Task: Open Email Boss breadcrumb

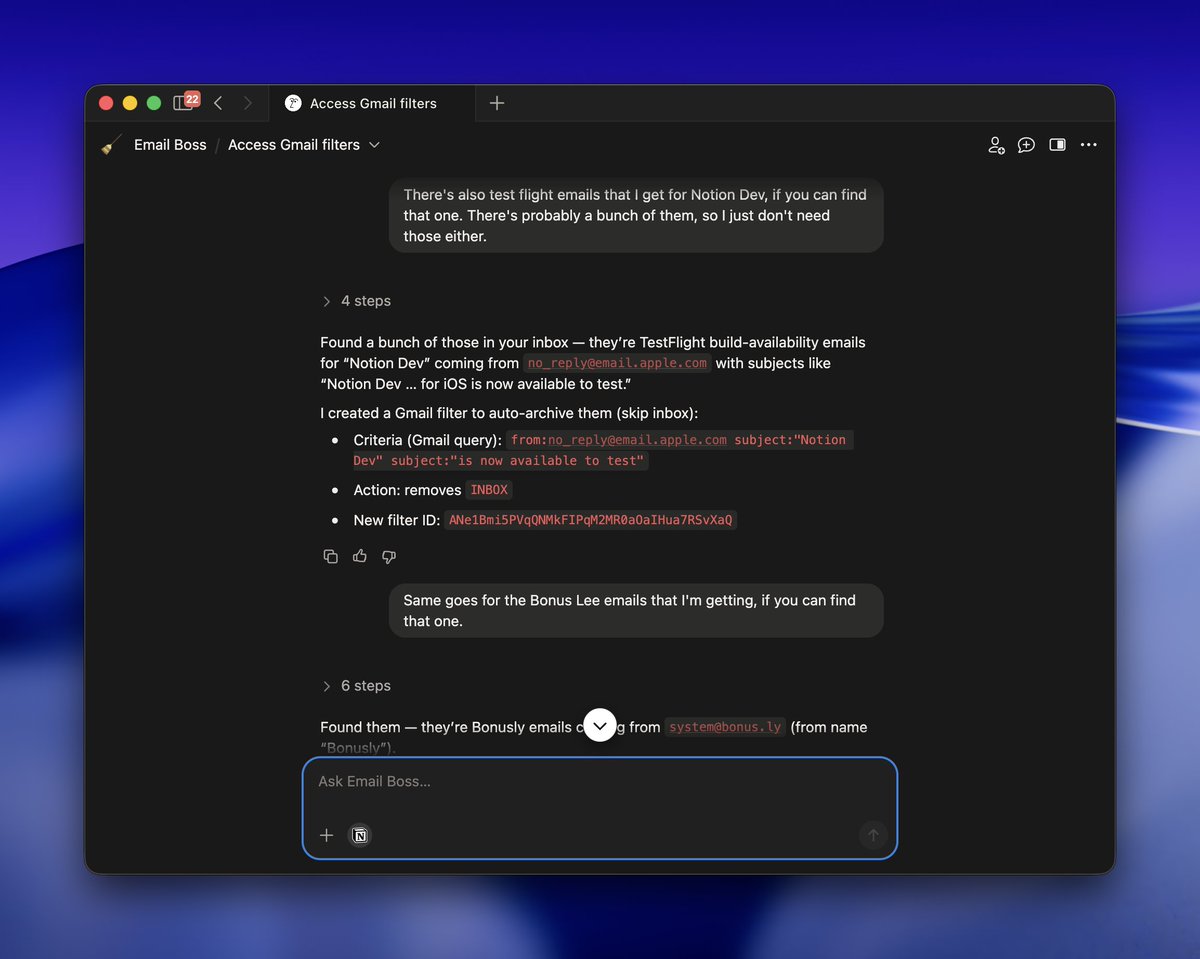Action: coord(170,145)
